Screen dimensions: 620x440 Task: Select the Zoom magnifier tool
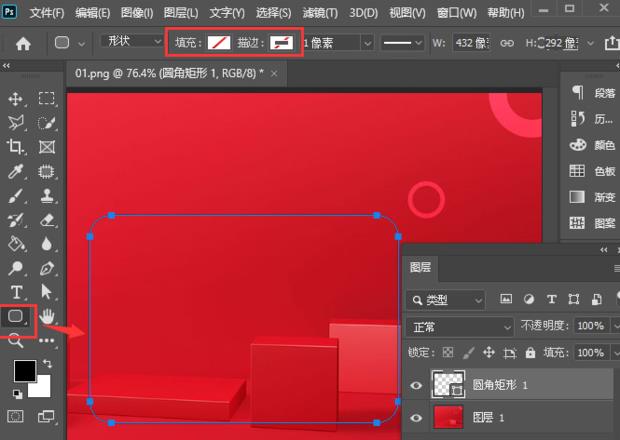(x=16, y=340)
